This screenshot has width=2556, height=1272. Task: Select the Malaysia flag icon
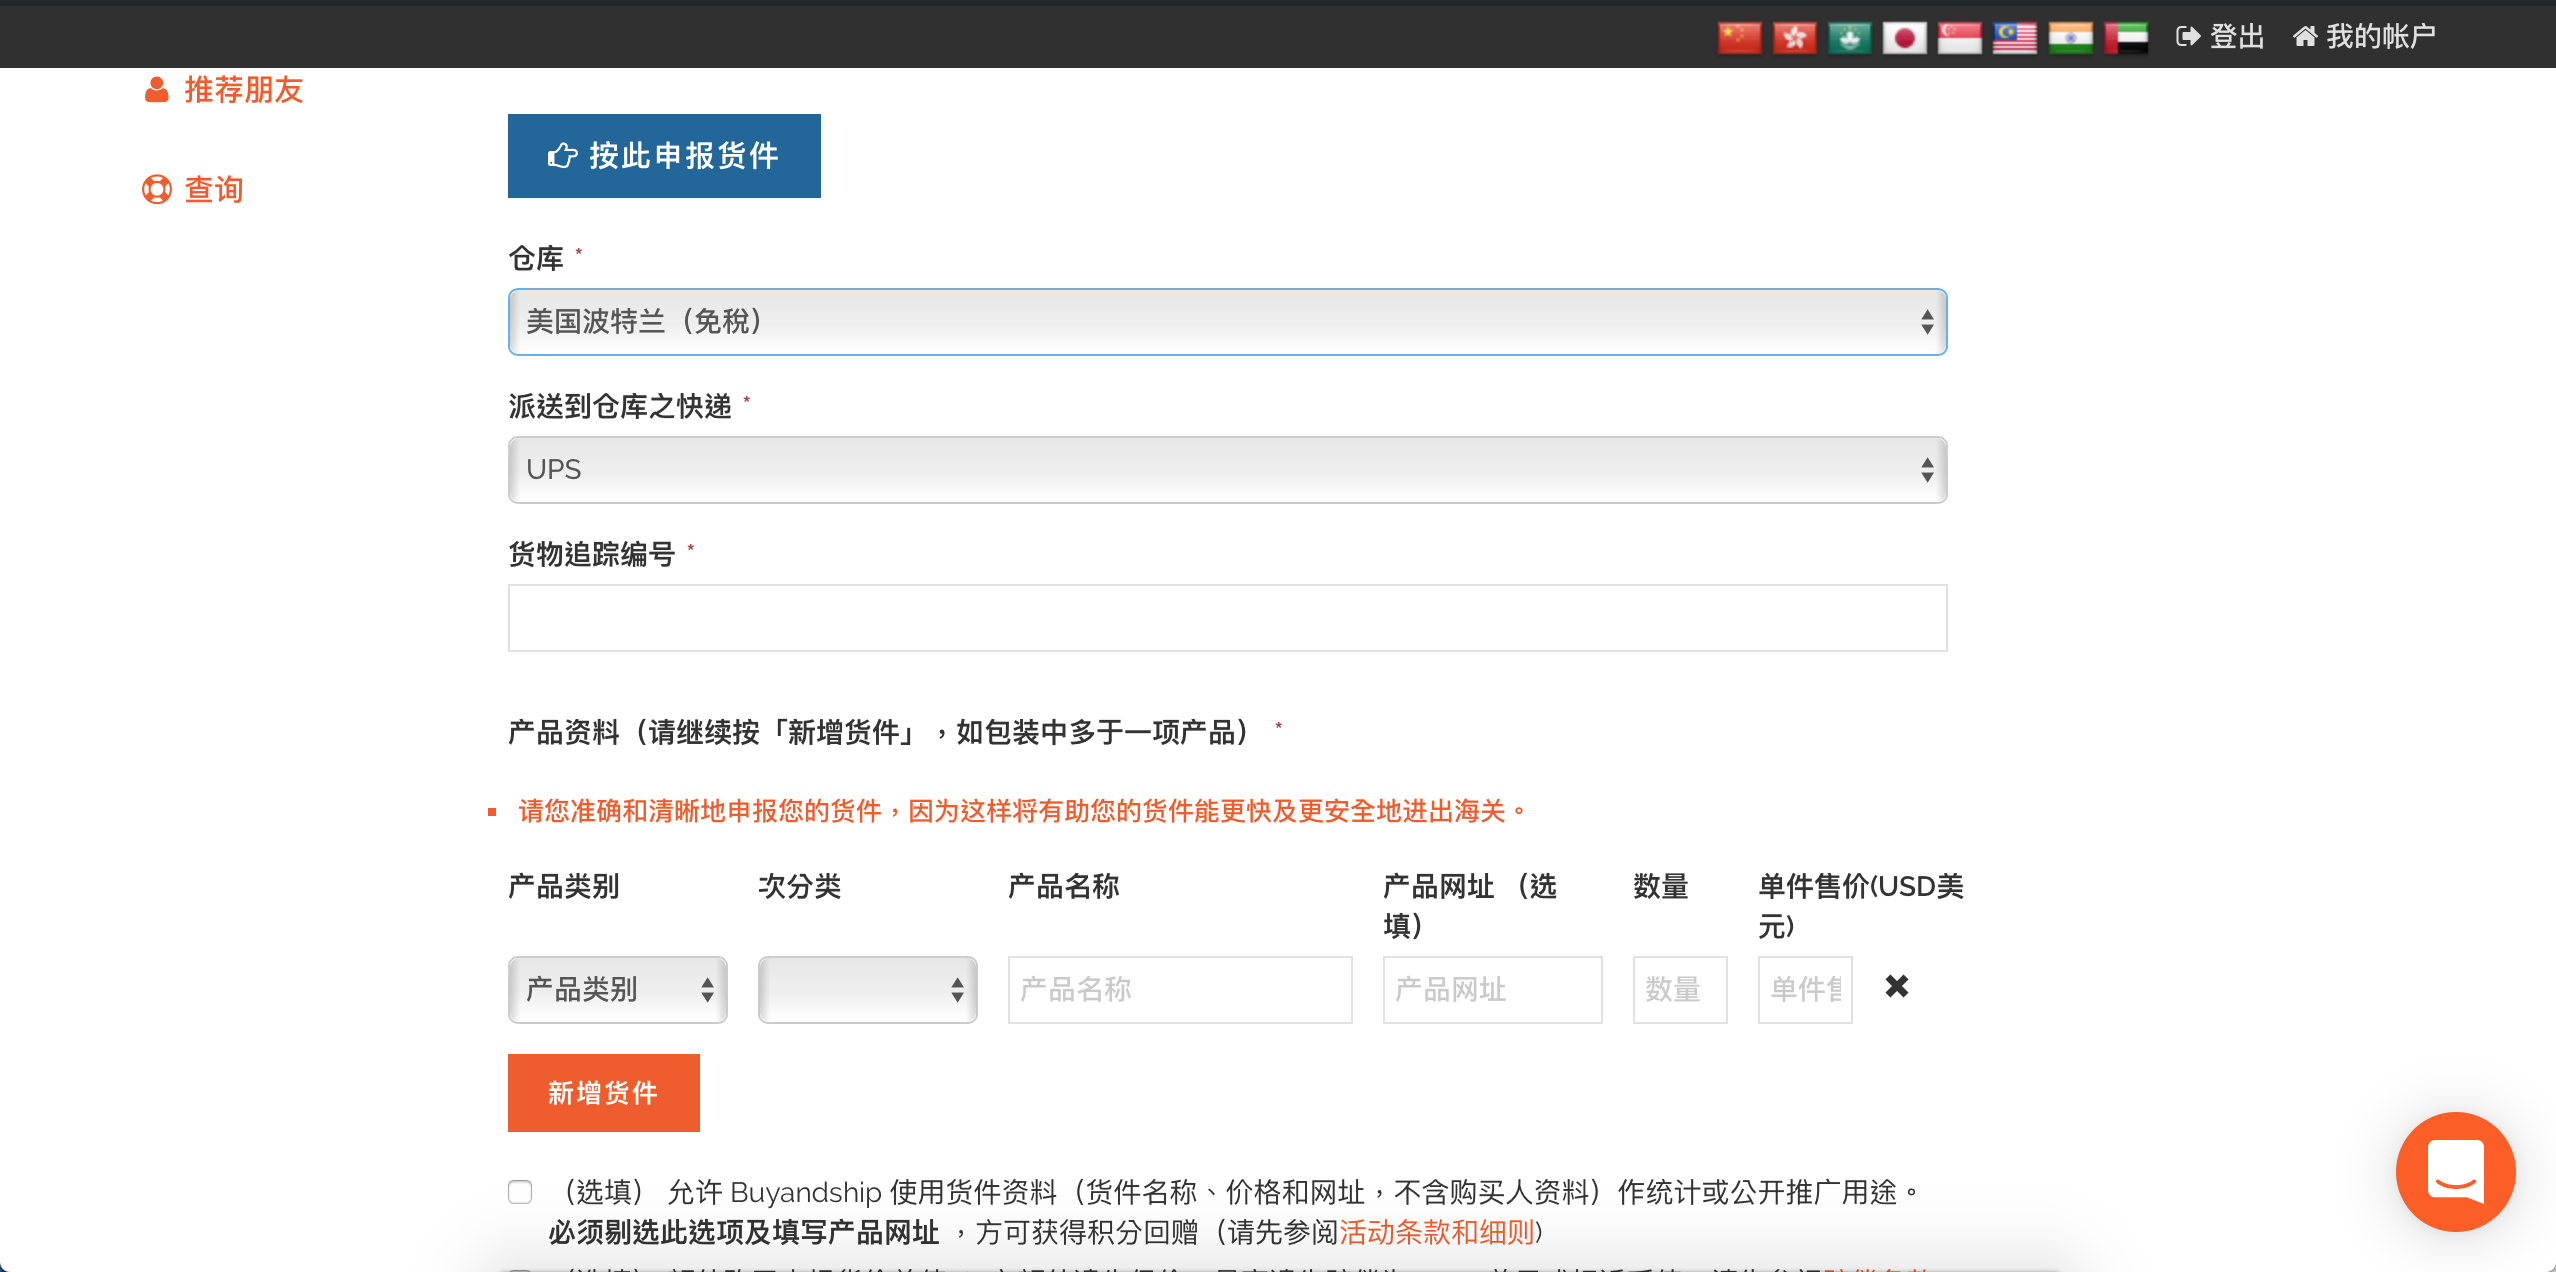coord(2014,38)
